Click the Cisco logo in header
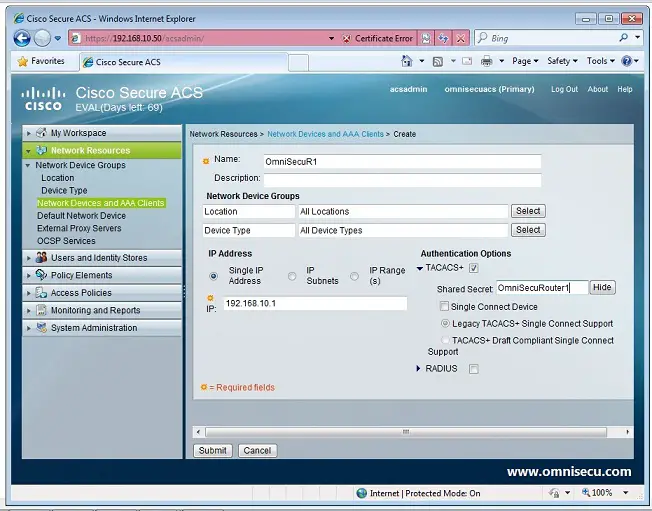This screenshot has height=511, width=652. click(43, 99)
